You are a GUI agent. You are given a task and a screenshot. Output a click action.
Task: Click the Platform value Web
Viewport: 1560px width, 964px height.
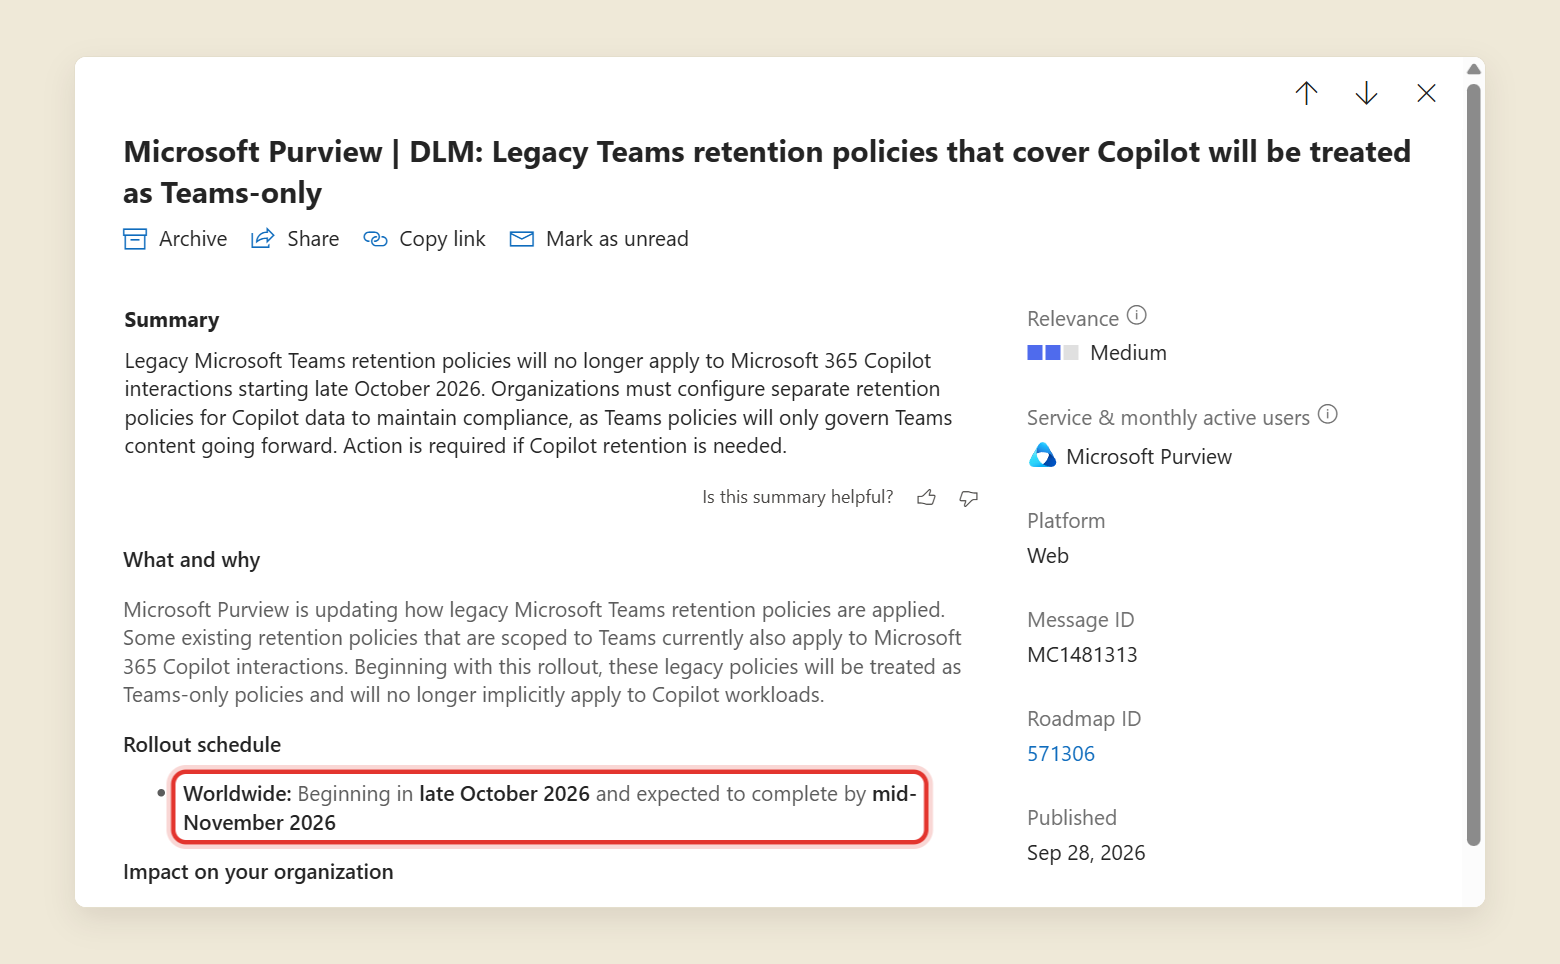(x=1048, y=556)
